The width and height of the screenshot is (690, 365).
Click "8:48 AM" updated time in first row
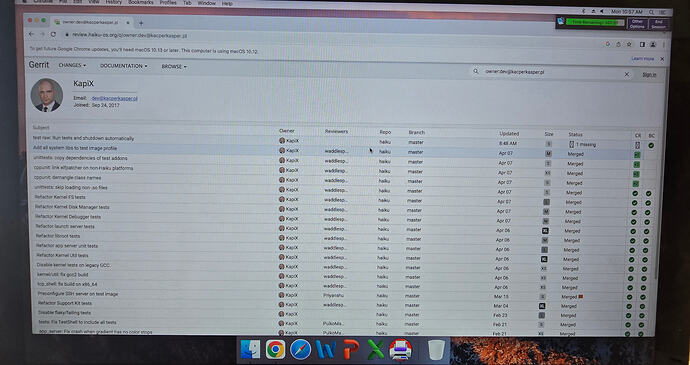click(x=508, y=144)
